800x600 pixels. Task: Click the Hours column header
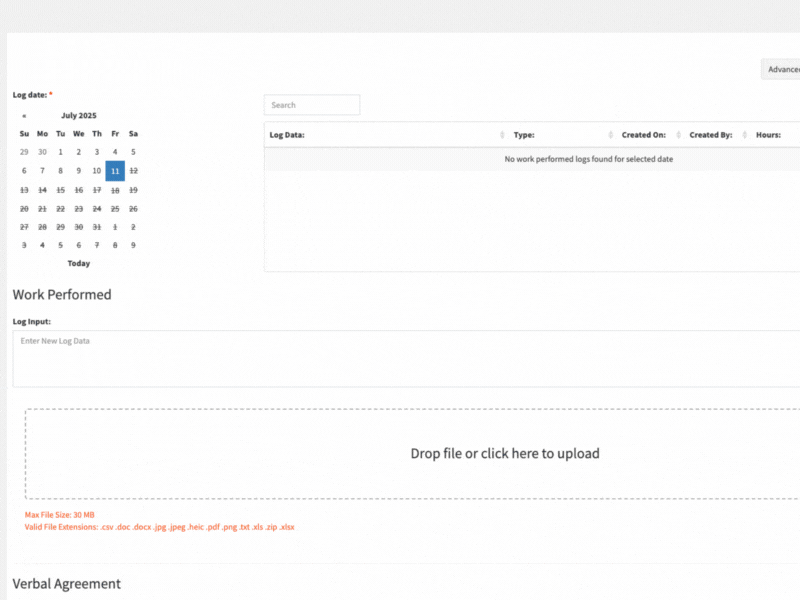click(x=768, y=135)
